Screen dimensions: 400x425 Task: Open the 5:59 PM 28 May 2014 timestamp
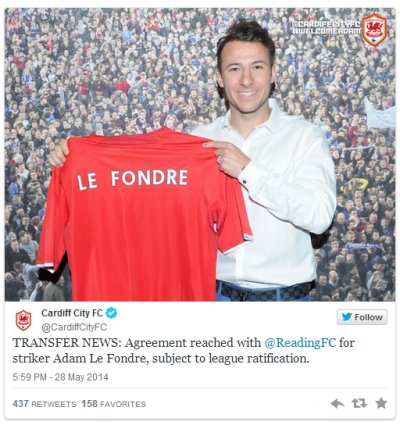[x=60, y=377]
